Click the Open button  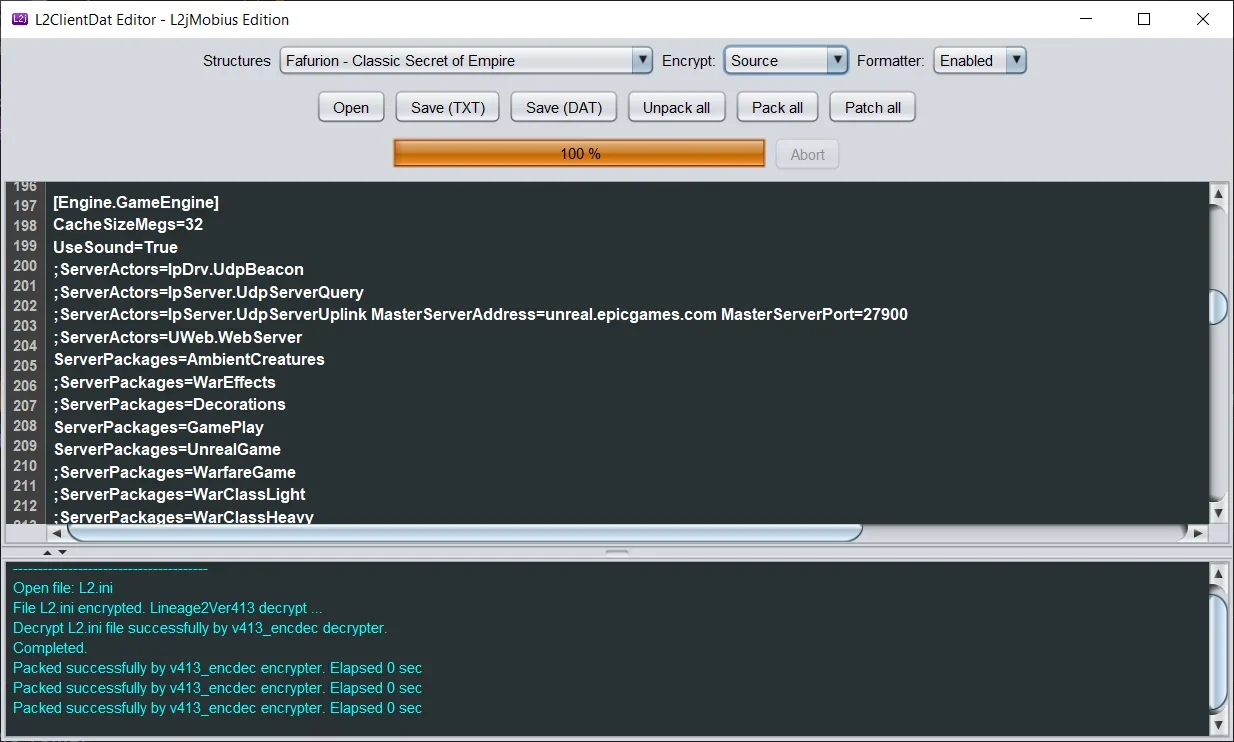tap(351, 107)
